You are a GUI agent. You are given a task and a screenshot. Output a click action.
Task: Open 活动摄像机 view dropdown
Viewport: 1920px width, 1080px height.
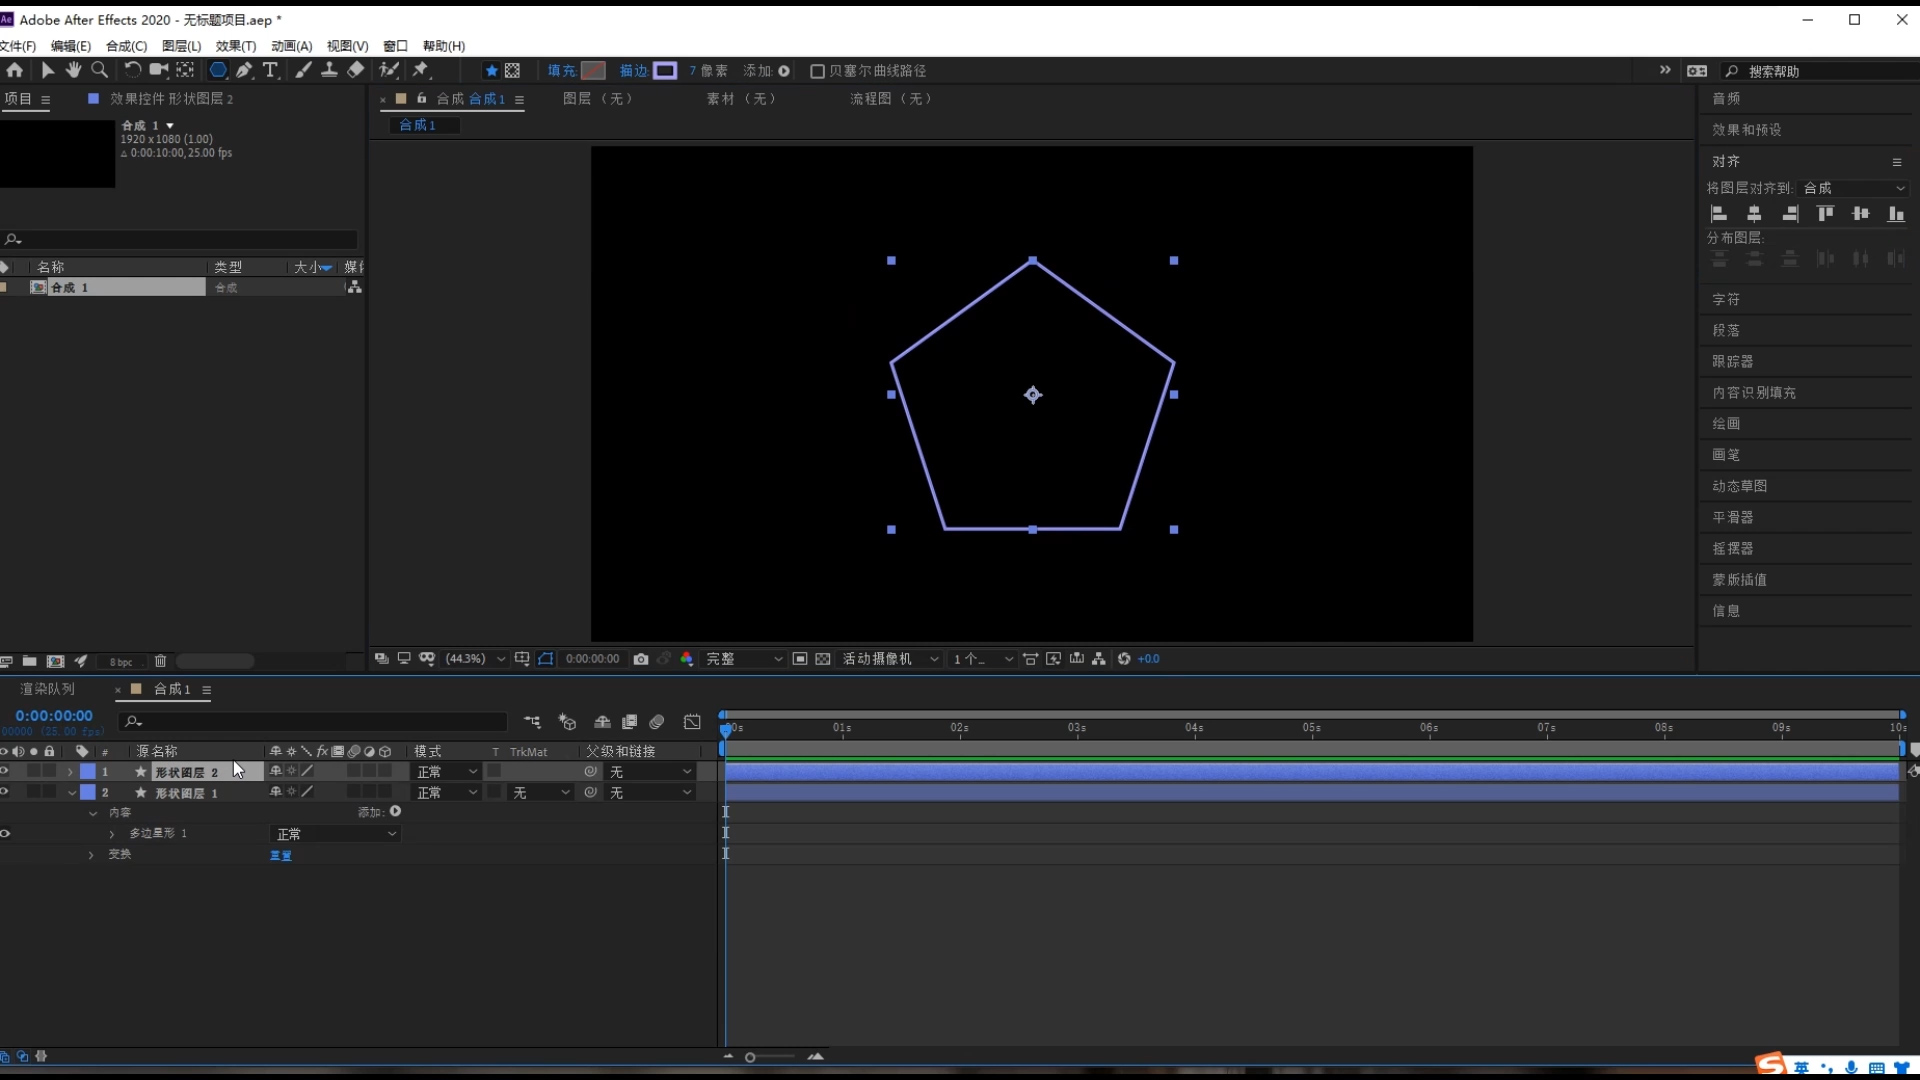890,659
